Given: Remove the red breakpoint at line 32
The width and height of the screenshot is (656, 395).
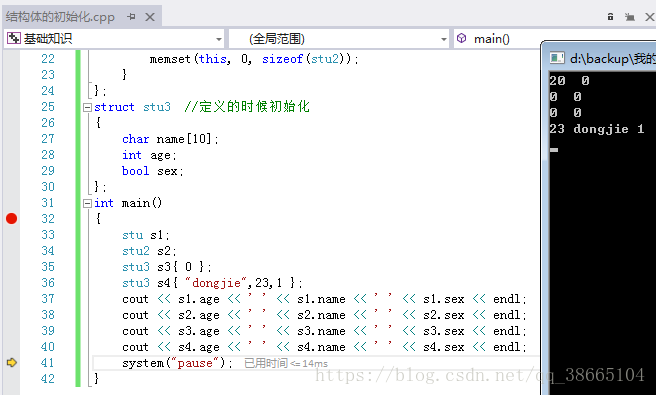Looking at the screenshot, I should 12,218.
